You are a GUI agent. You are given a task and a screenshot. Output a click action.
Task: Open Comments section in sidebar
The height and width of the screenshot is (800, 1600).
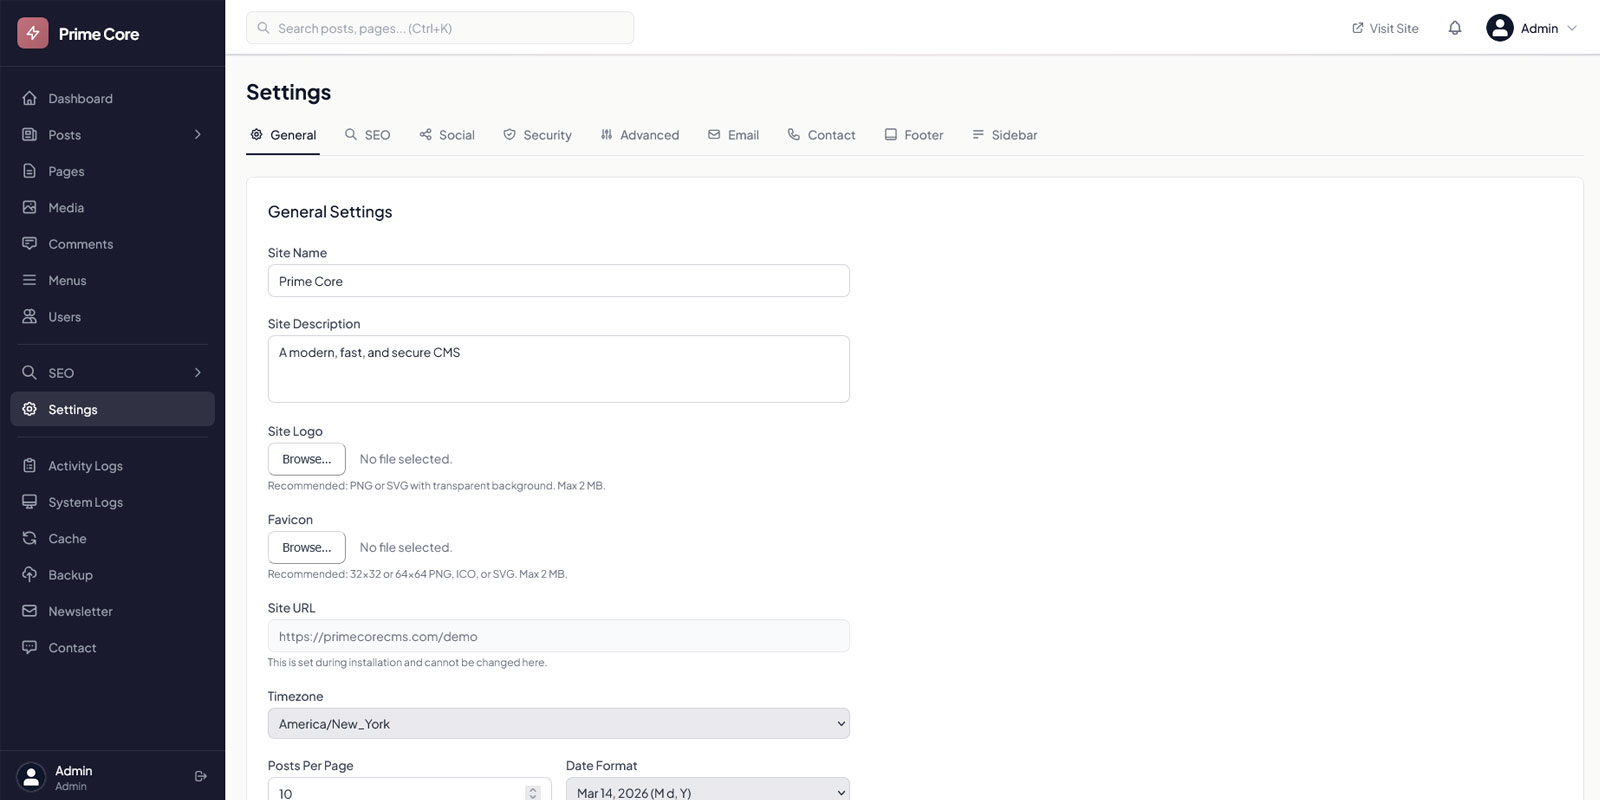tap(80, 244)
